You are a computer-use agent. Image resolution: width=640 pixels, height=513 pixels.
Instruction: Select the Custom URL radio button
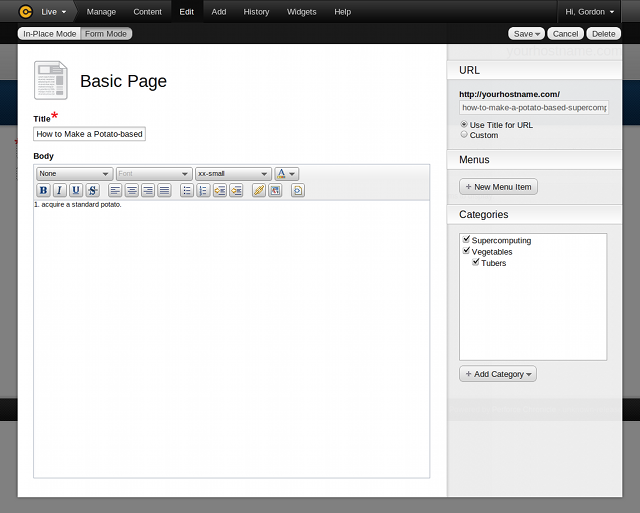point(464,135)
